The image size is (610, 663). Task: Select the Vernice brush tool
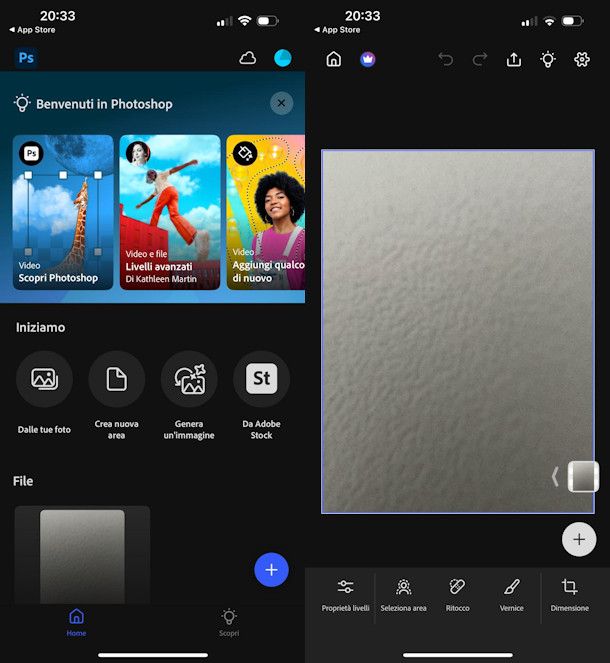point(512,595)
